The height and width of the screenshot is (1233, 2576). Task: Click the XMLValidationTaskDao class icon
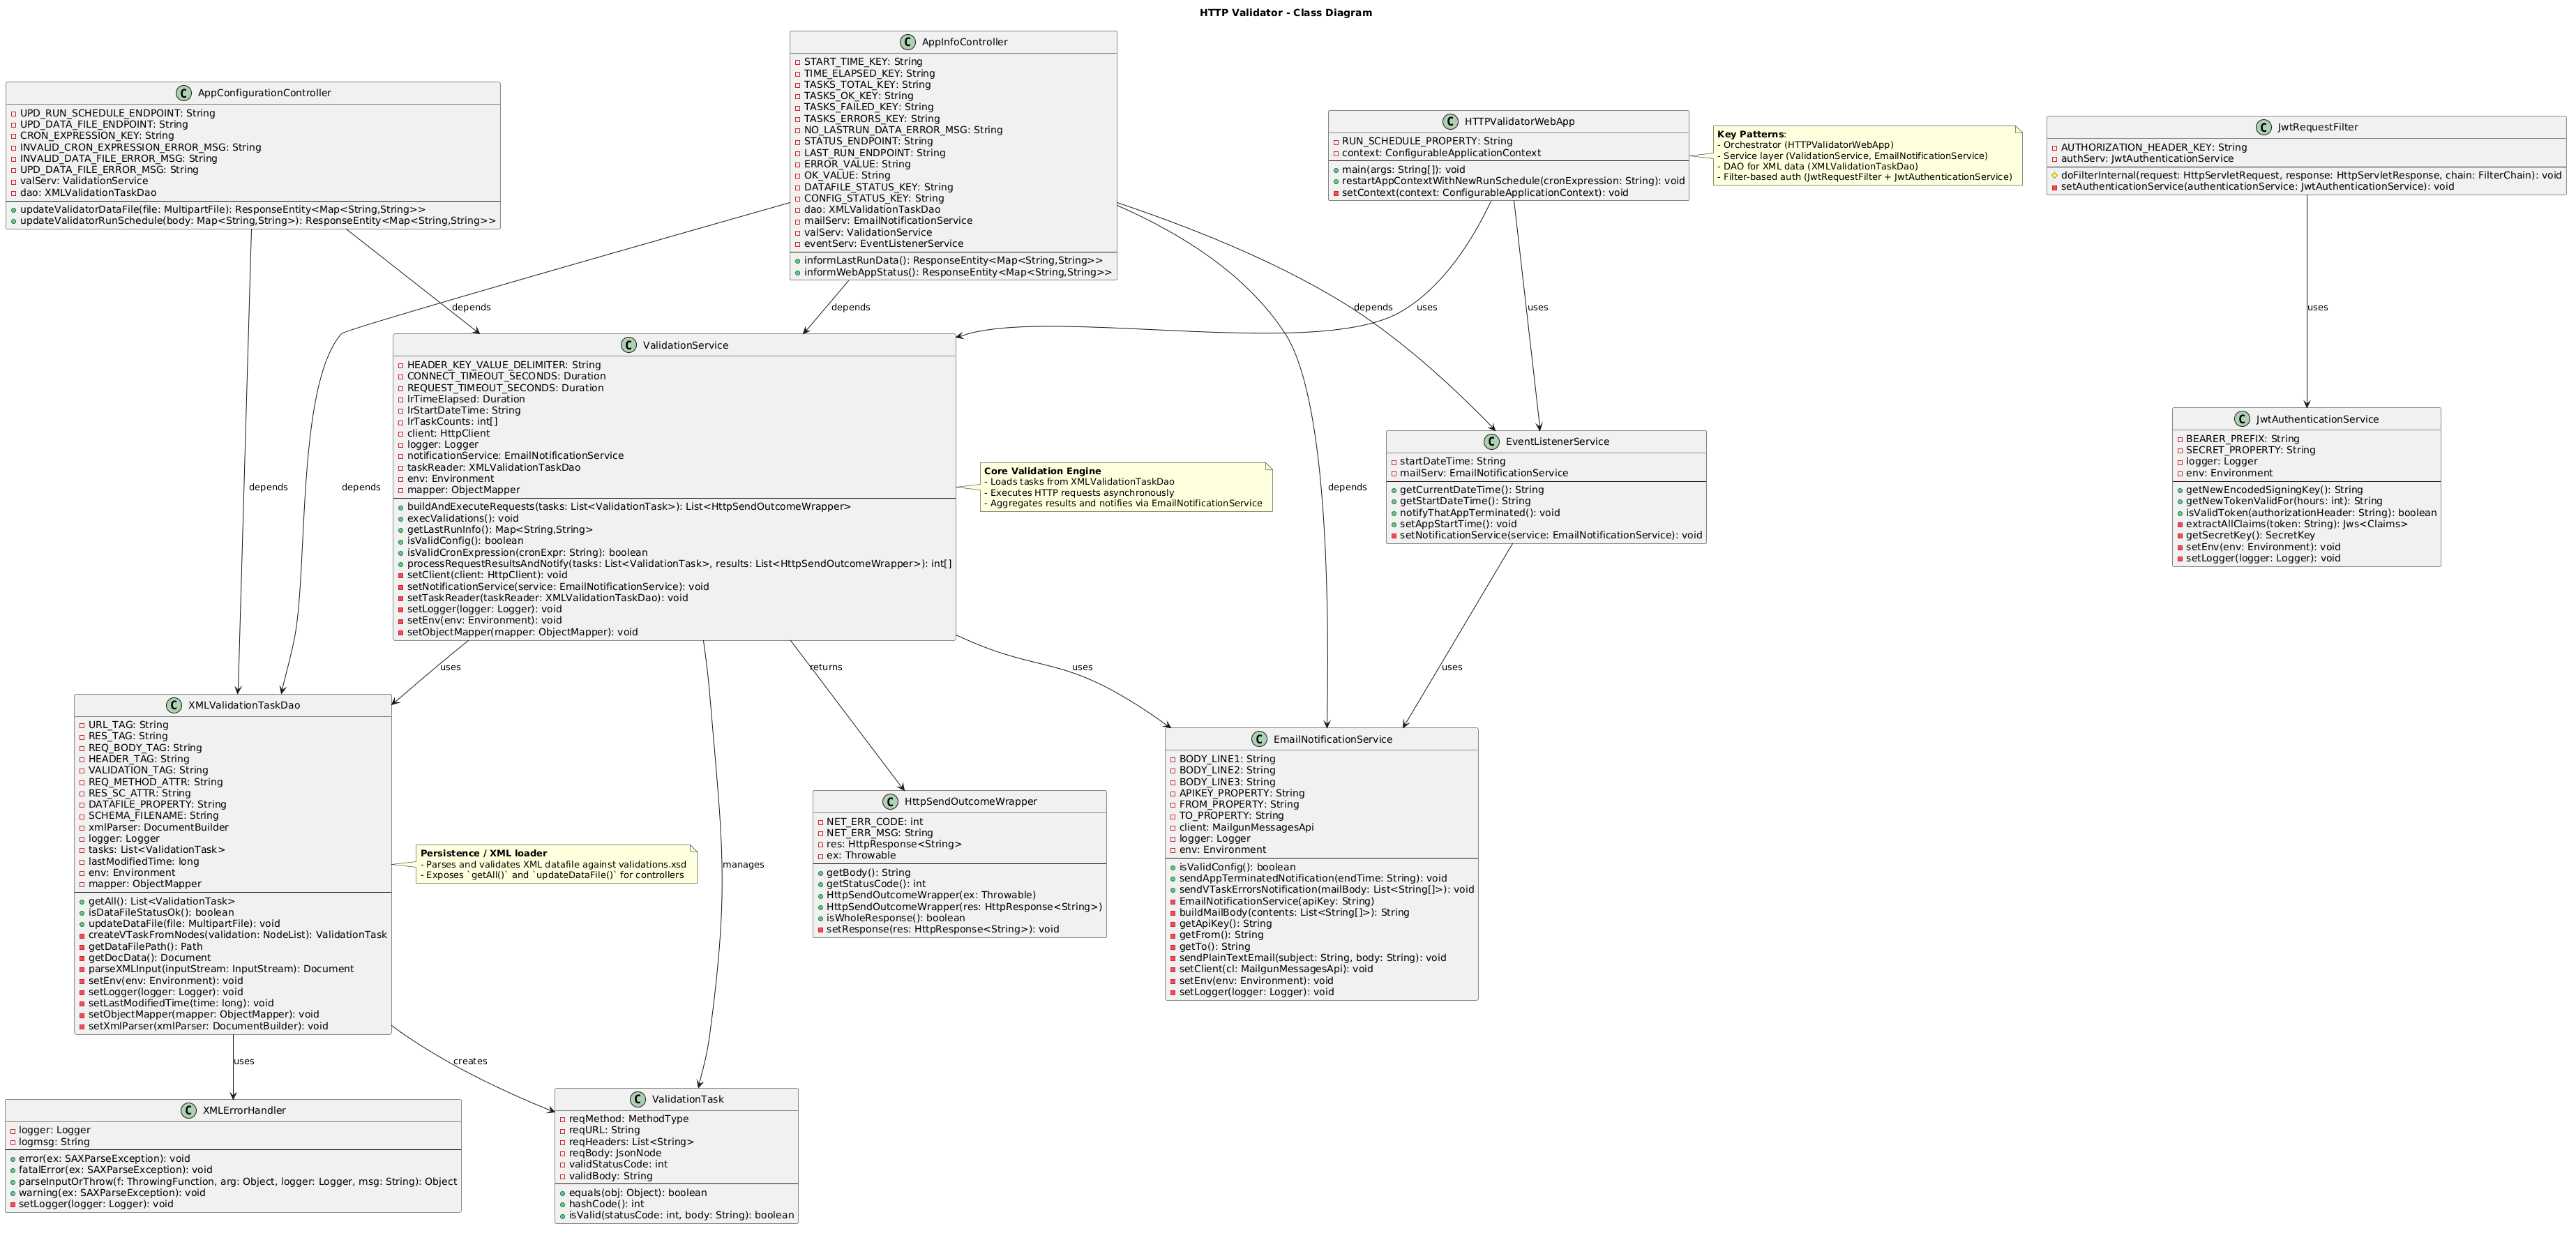click(174, 705)
